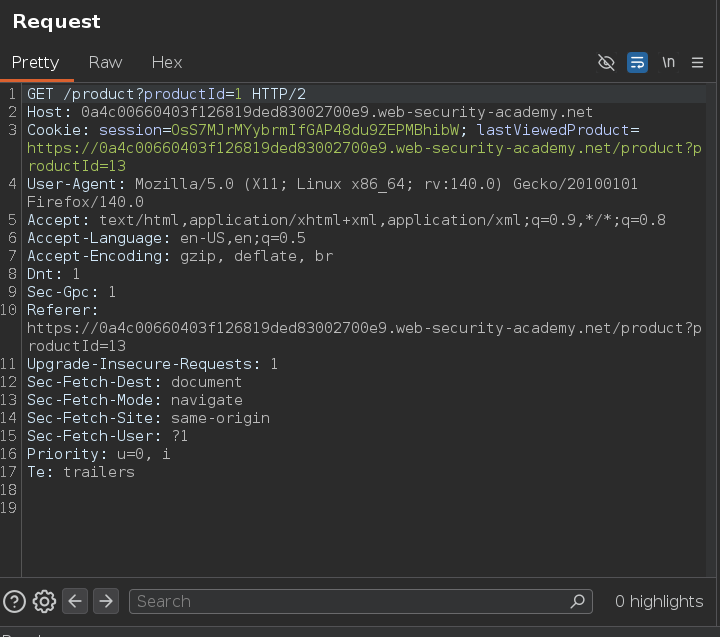Click the Sec-Gpc header
Screen dimensions: 720x637
[x=71, y=292]
